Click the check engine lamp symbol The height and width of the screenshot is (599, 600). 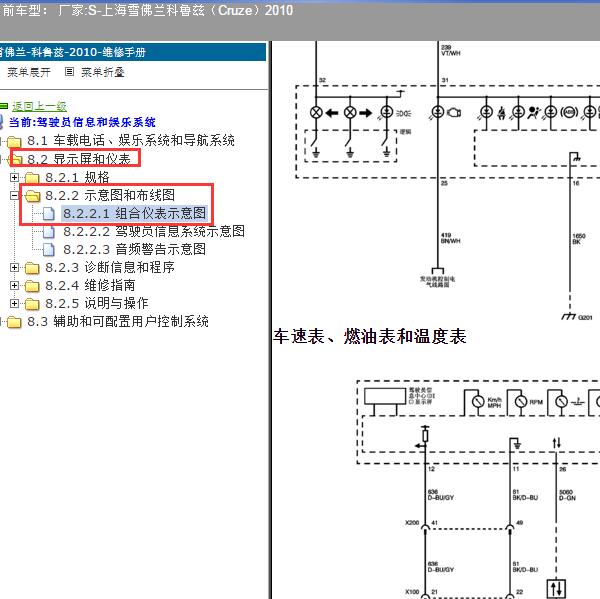pos(454,113)
